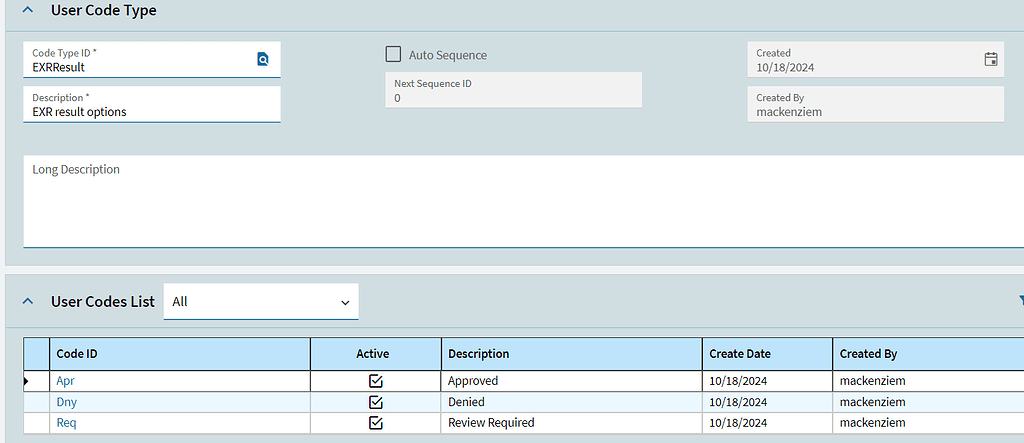Click Create Date cell in Dny row
The image size is (1024, 443).
[x=767, y=402]
